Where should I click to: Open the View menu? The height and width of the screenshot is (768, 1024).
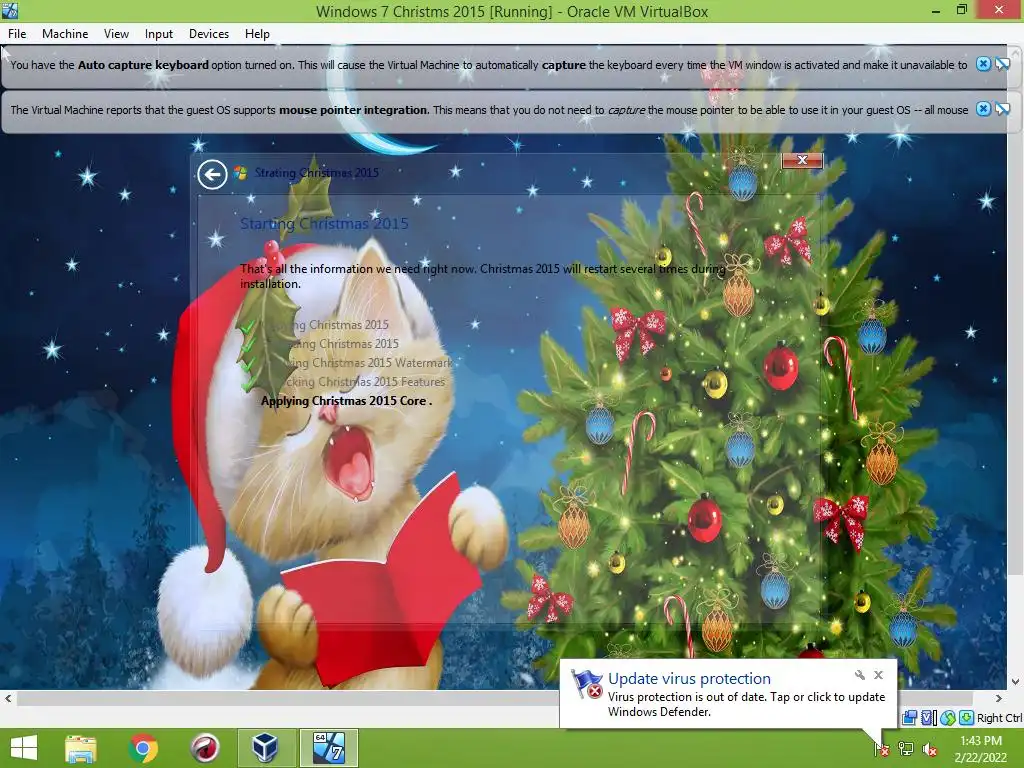(116, 34)
